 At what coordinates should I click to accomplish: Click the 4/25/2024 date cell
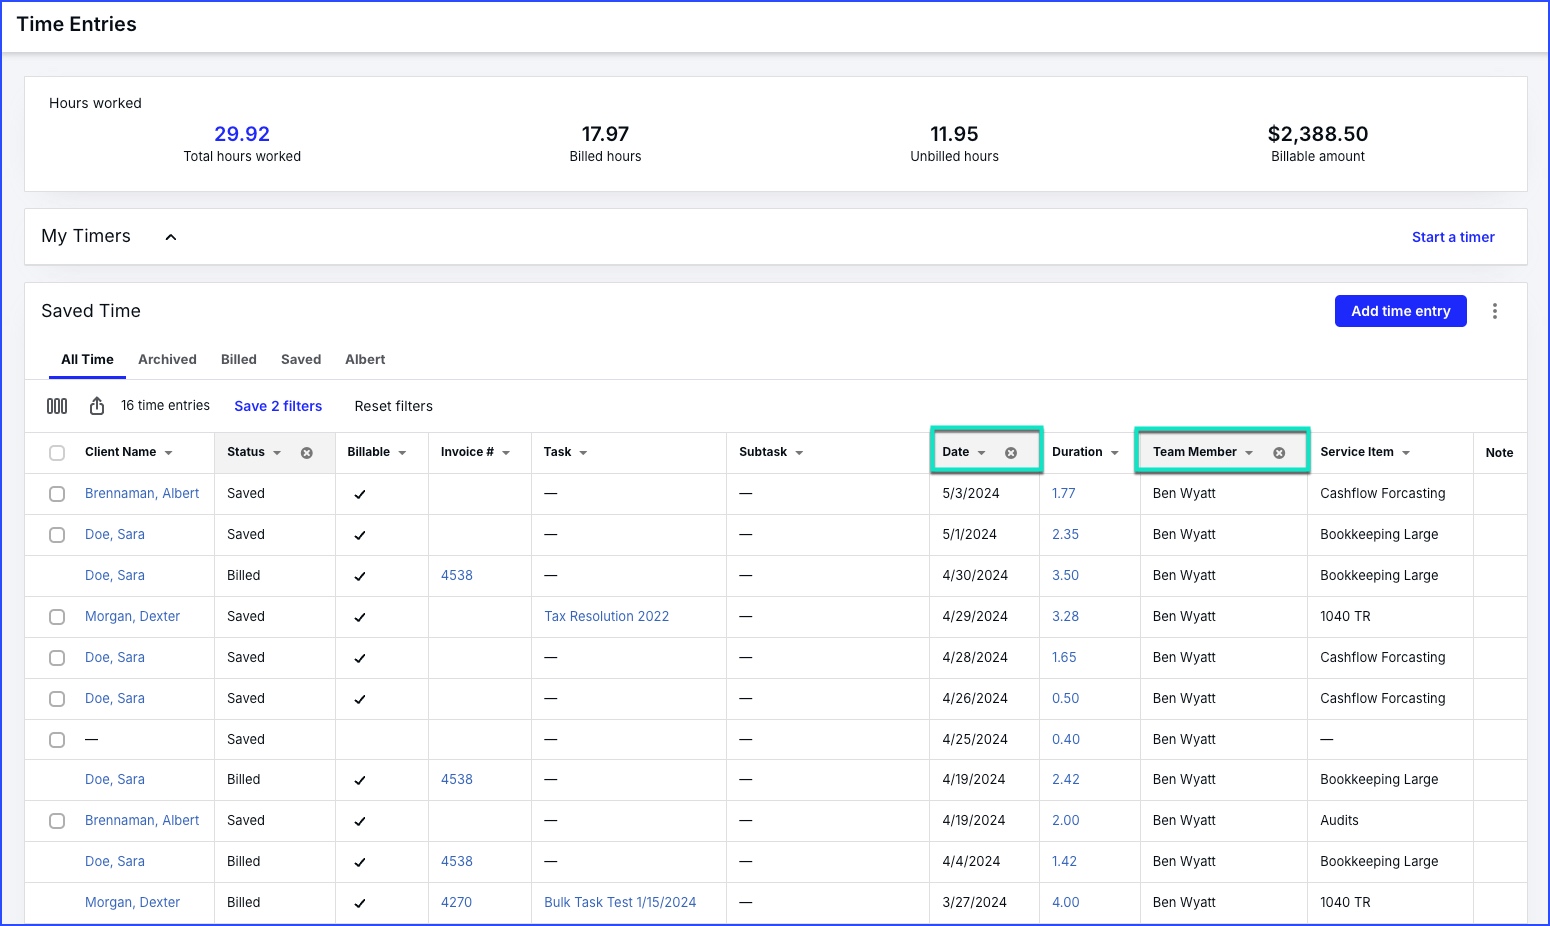[975, 739]
